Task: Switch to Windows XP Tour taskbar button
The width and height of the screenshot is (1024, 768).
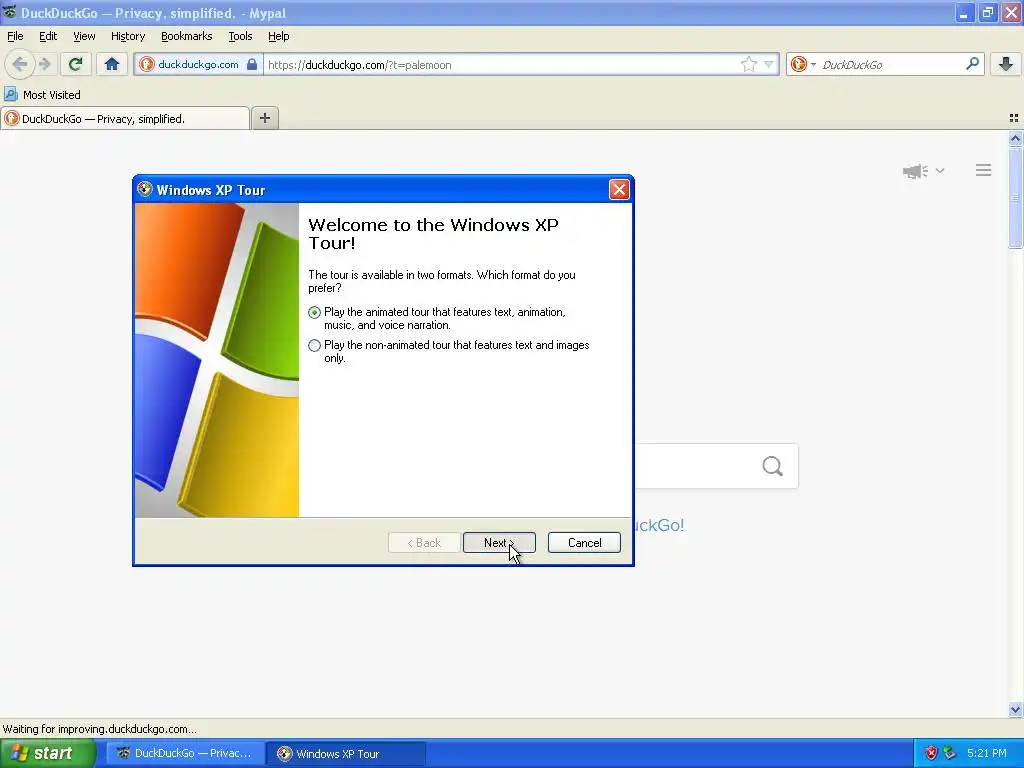Action: (x=347, y=753)
